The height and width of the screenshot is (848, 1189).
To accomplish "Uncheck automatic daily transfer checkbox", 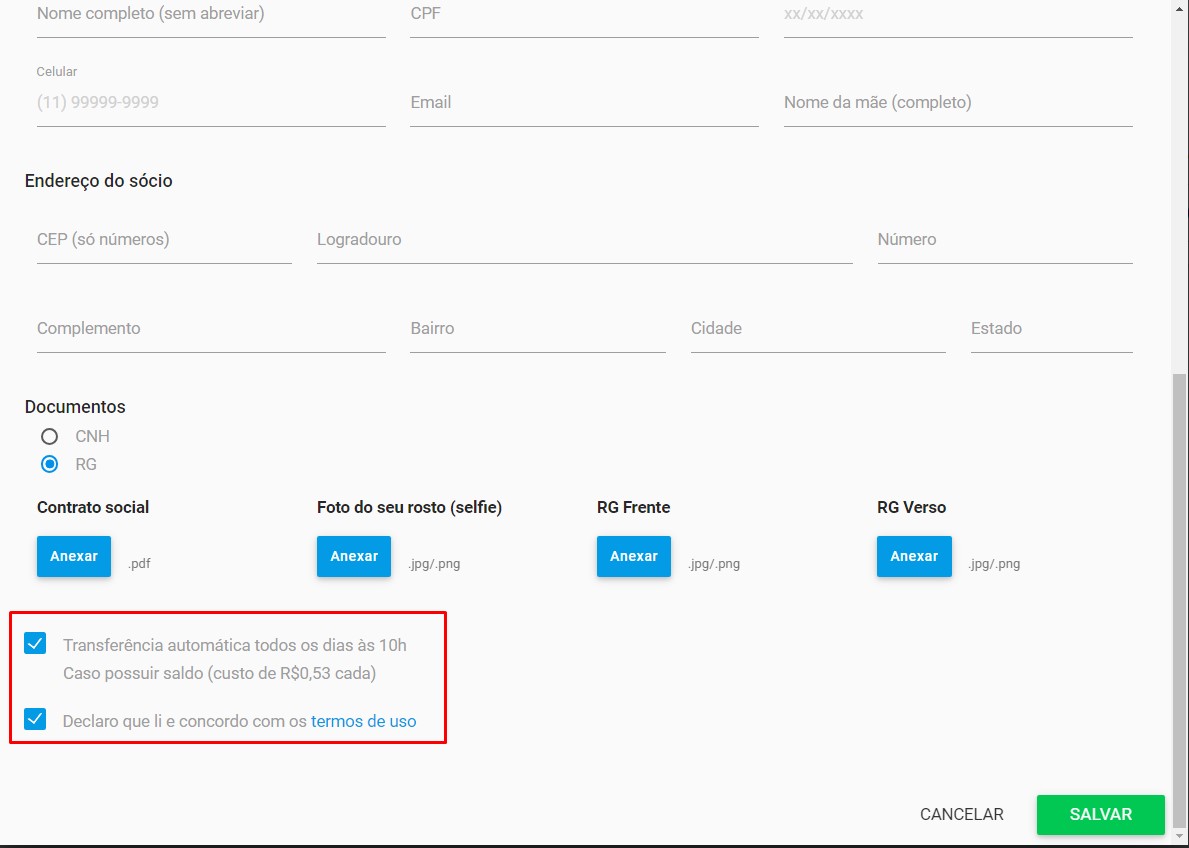I will coord(35,643).
